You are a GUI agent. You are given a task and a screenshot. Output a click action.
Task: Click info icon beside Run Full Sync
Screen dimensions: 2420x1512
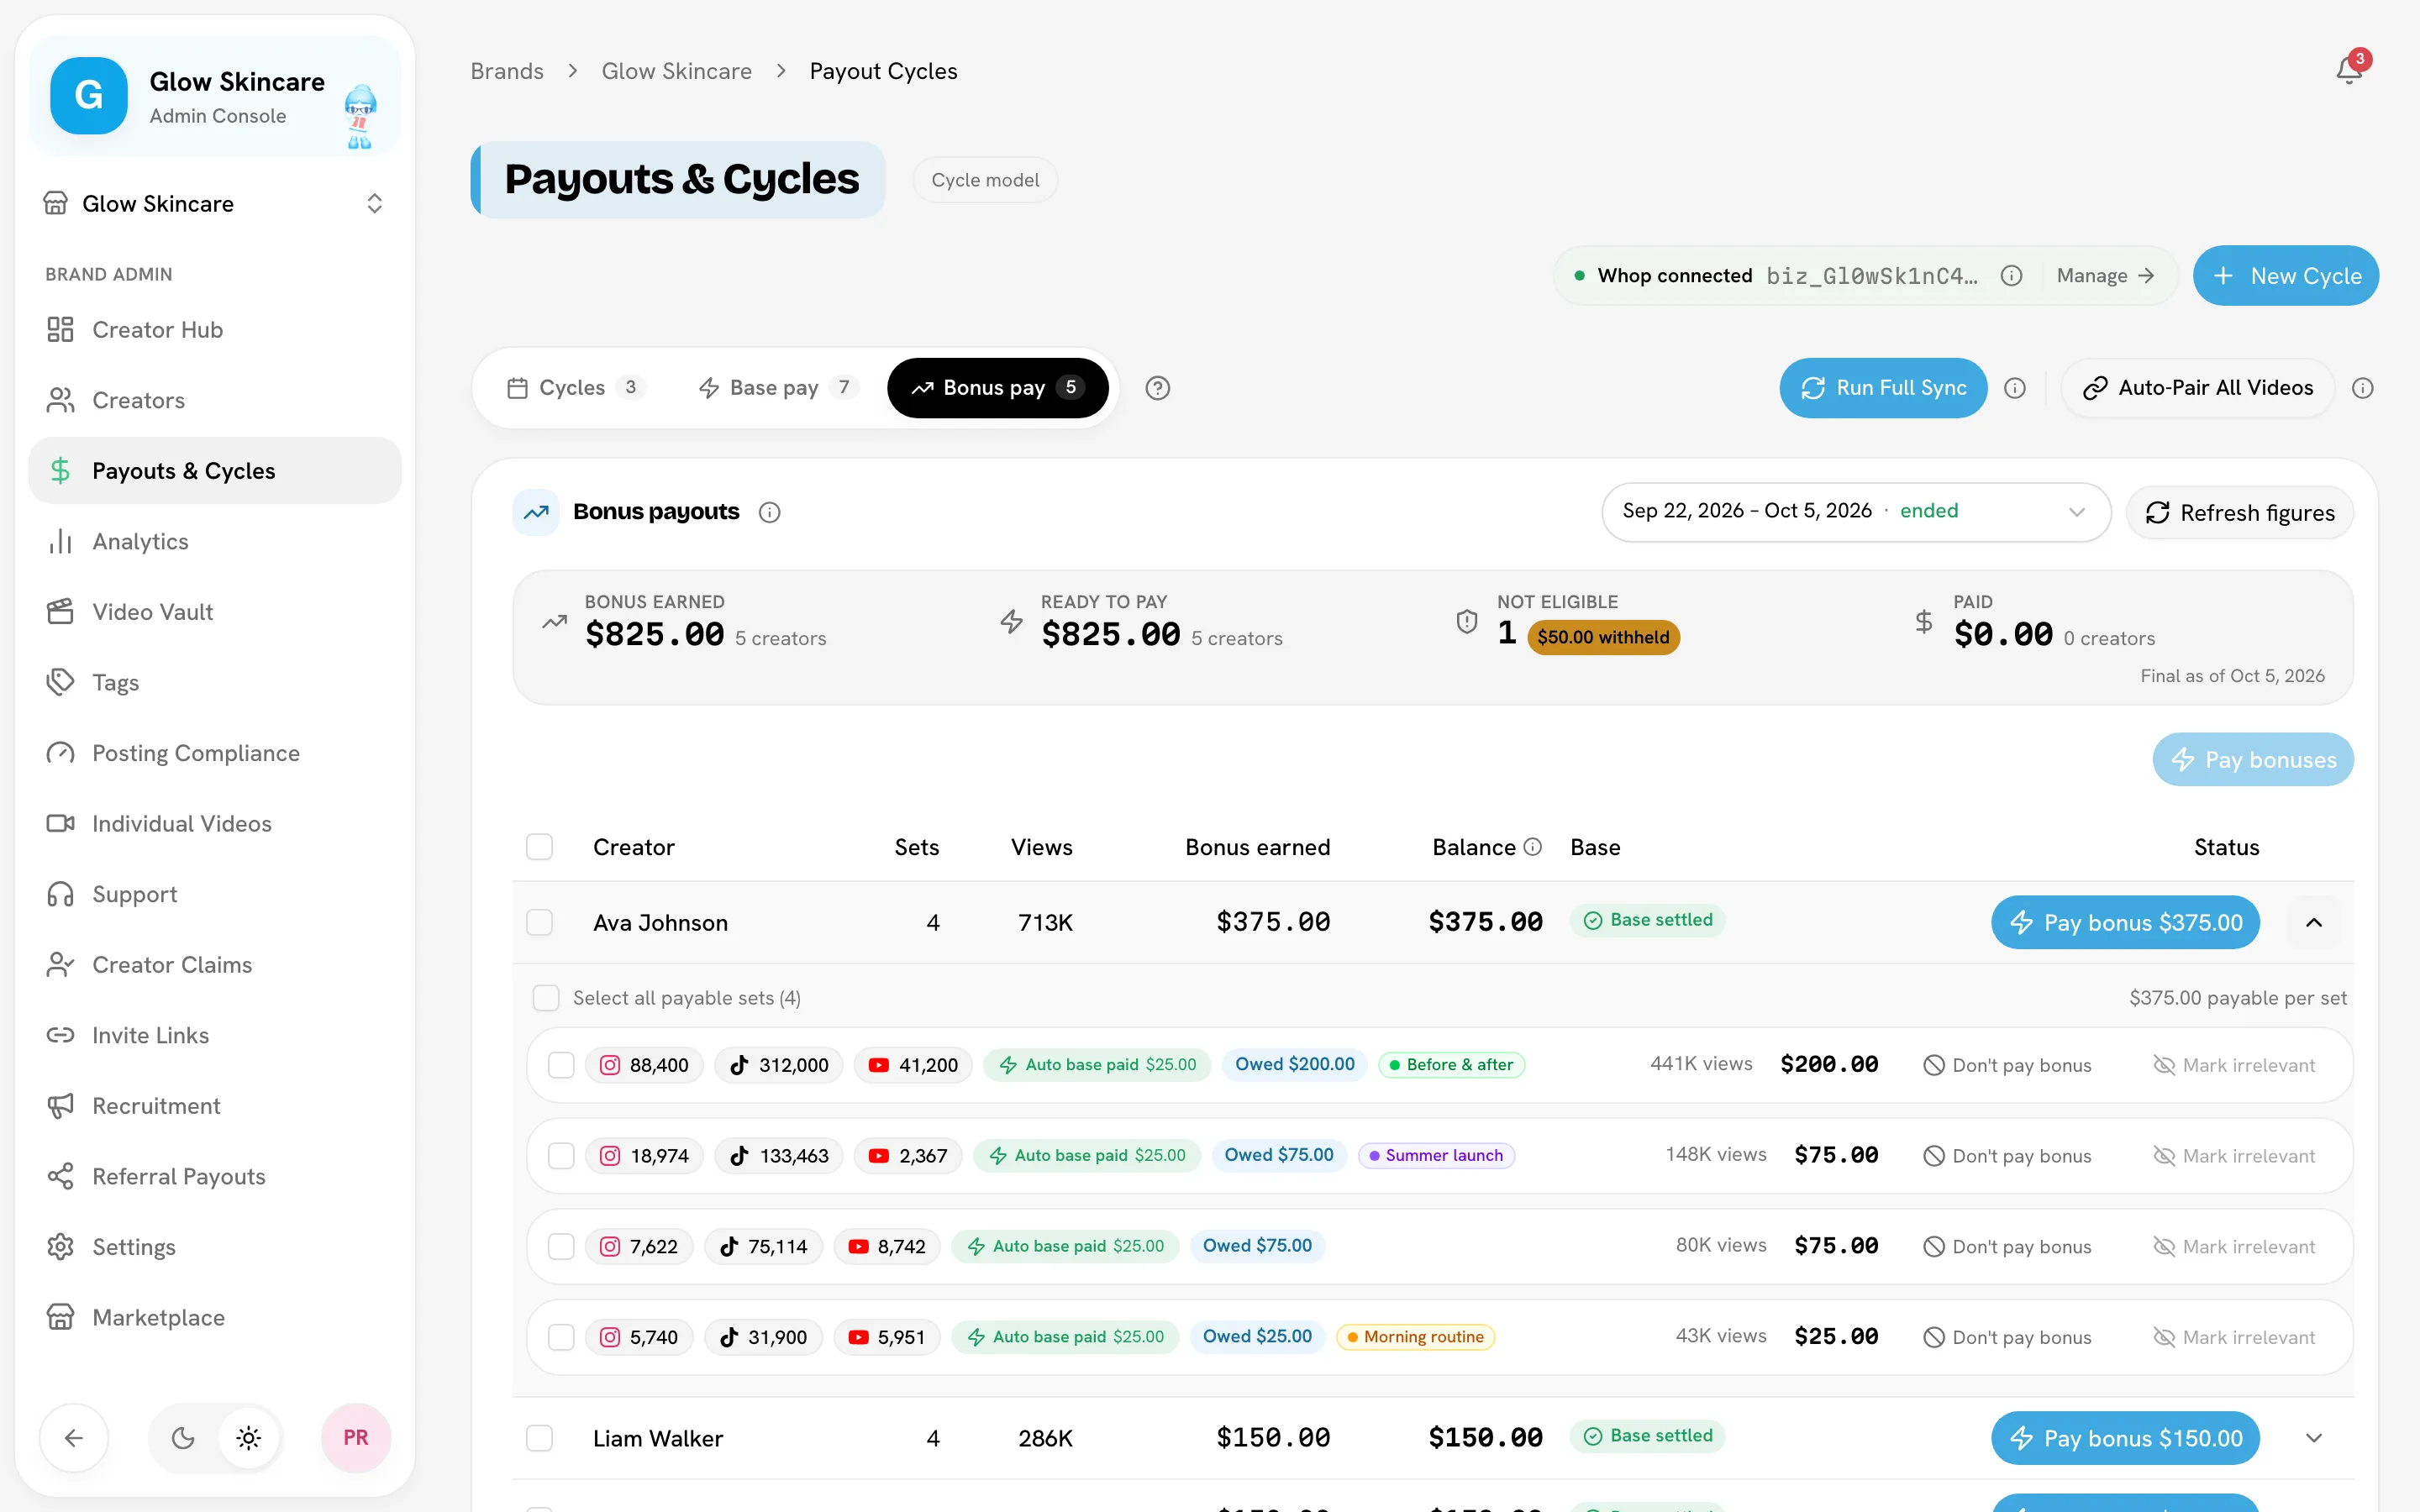[2015, 388]
